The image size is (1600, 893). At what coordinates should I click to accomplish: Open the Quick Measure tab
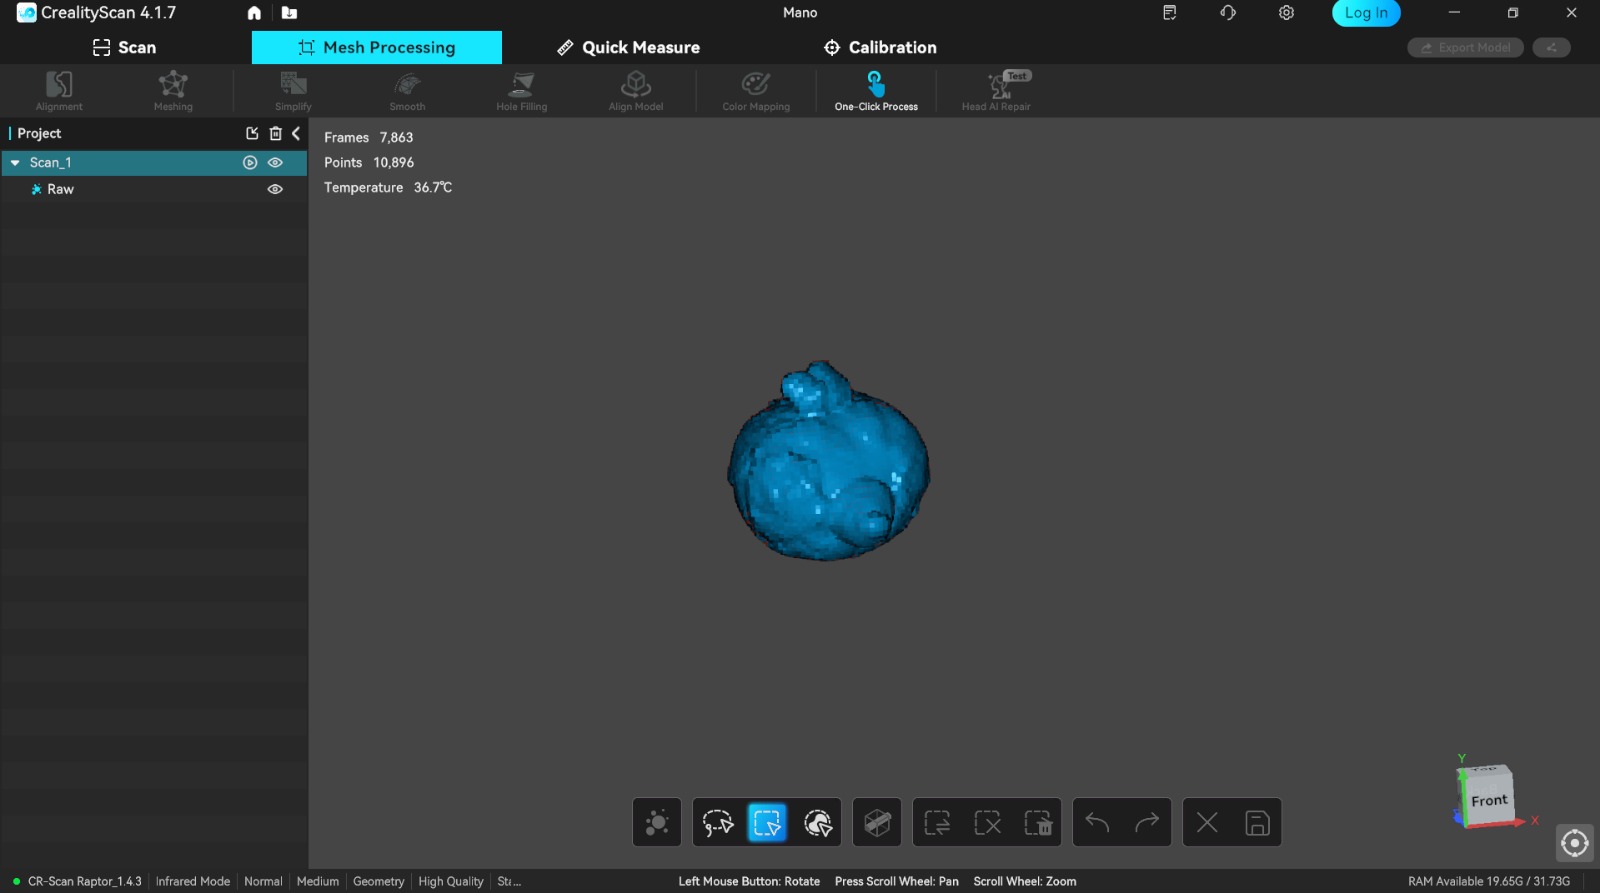[628, 47]
